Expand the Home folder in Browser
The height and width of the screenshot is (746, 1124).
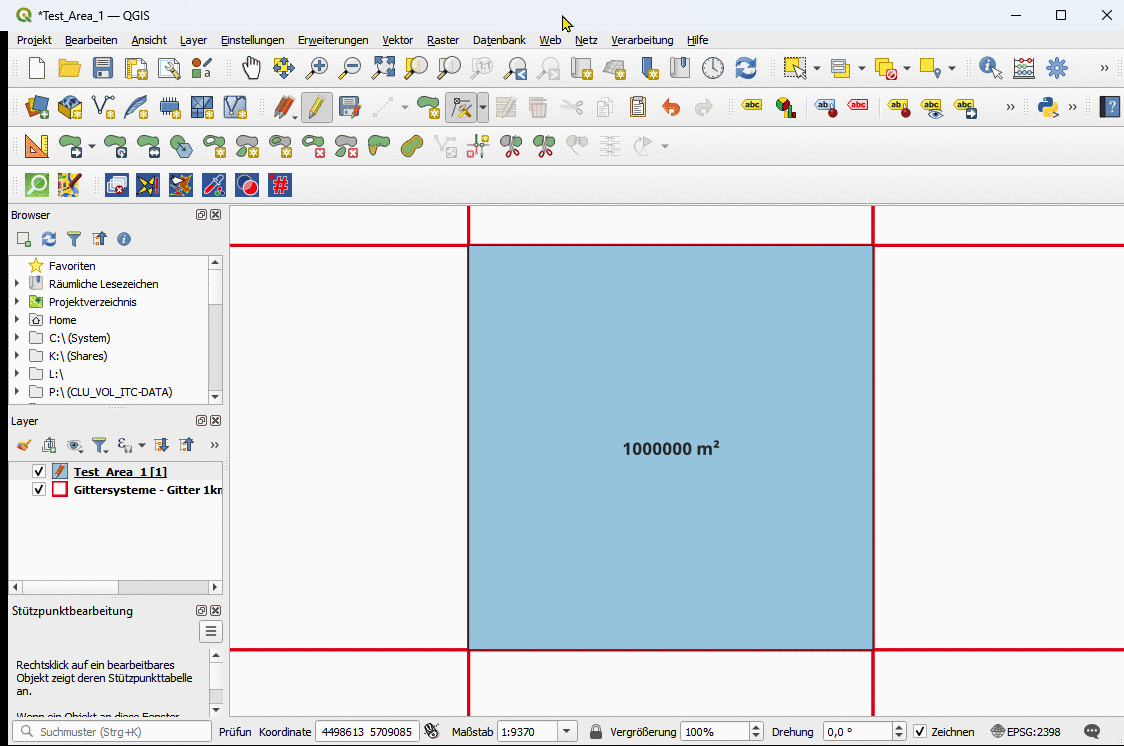pyautogui.click(x=17, y=320)
